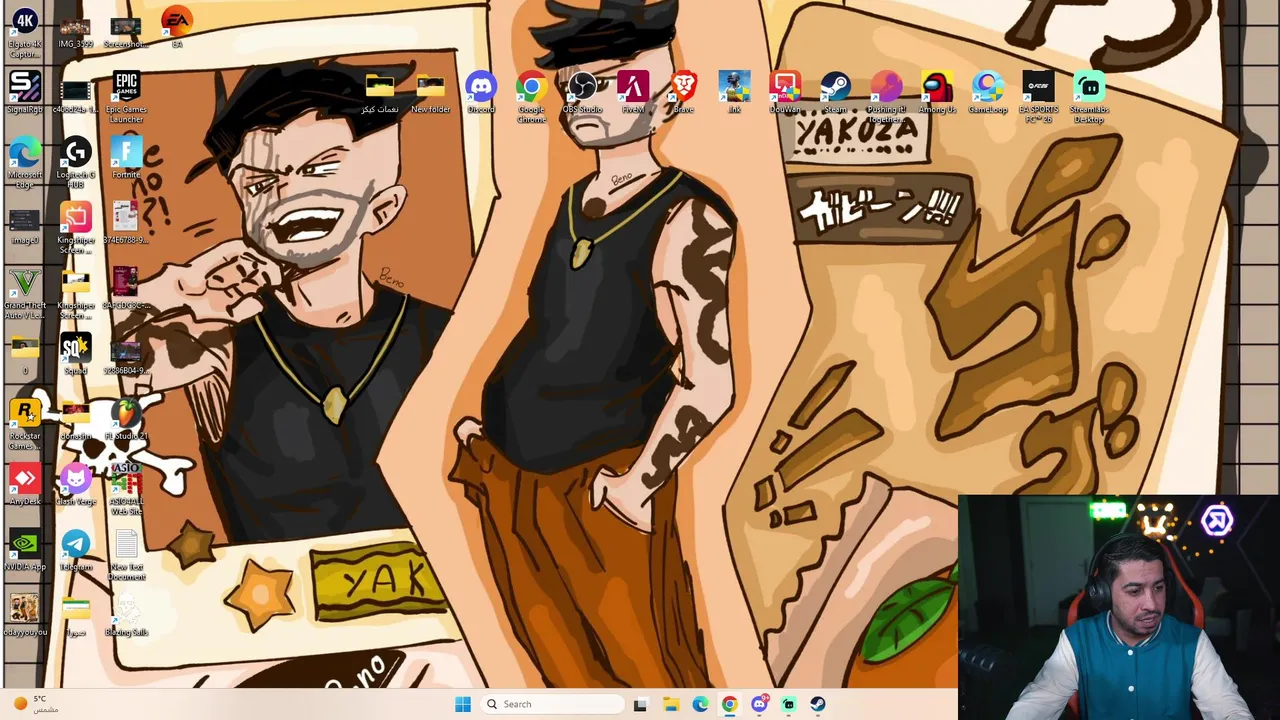Open Microsoft Edge desktop shortcut
The width and height of the screenshot is (1280, 720).
point(25,163)
